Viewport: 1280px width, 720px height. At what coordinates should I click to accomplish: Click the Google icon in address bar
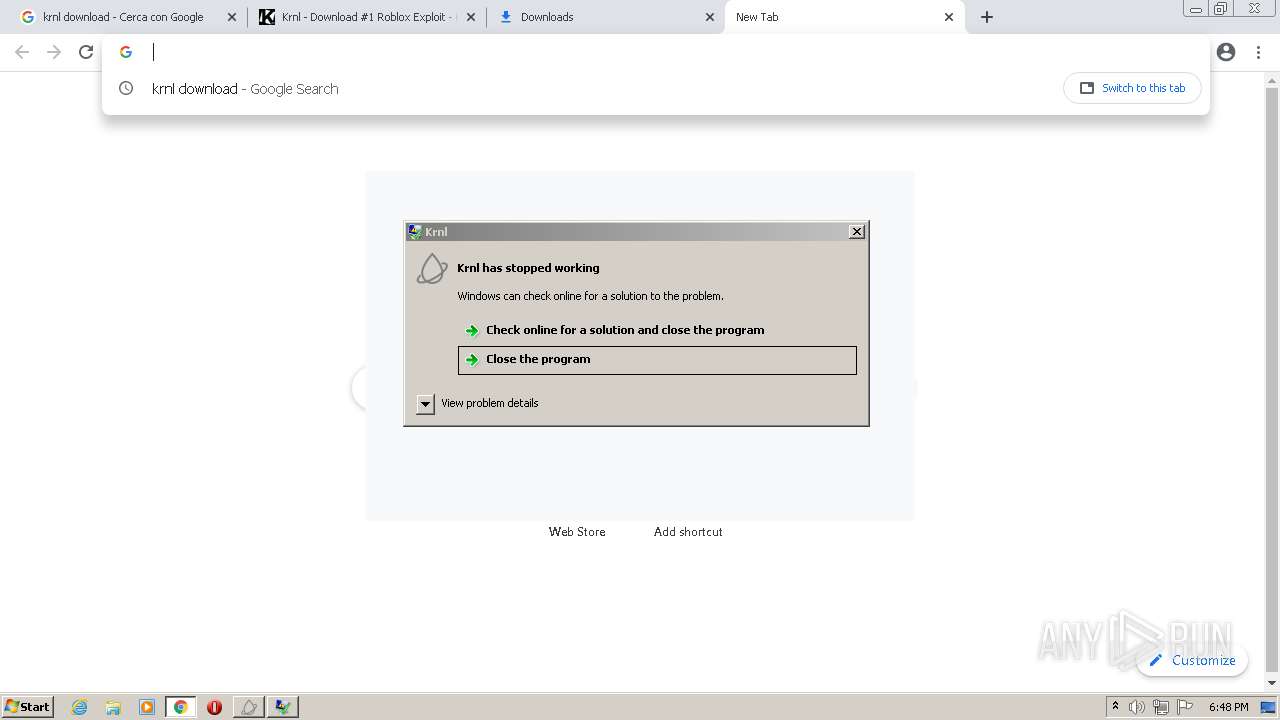pyautogui.click(x=126, y=52)
